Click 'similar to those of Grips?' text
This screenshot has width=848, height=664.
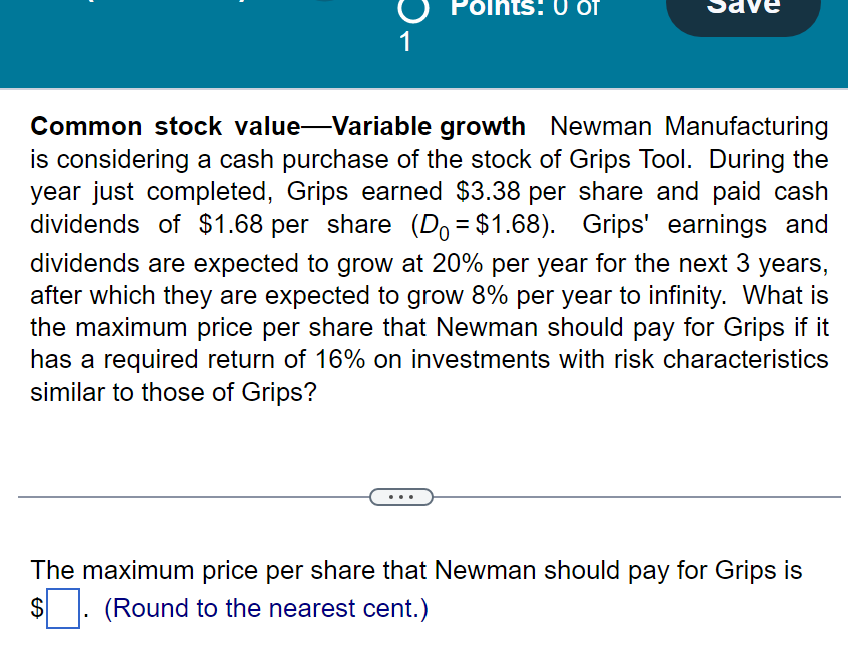tap(173, 393)
